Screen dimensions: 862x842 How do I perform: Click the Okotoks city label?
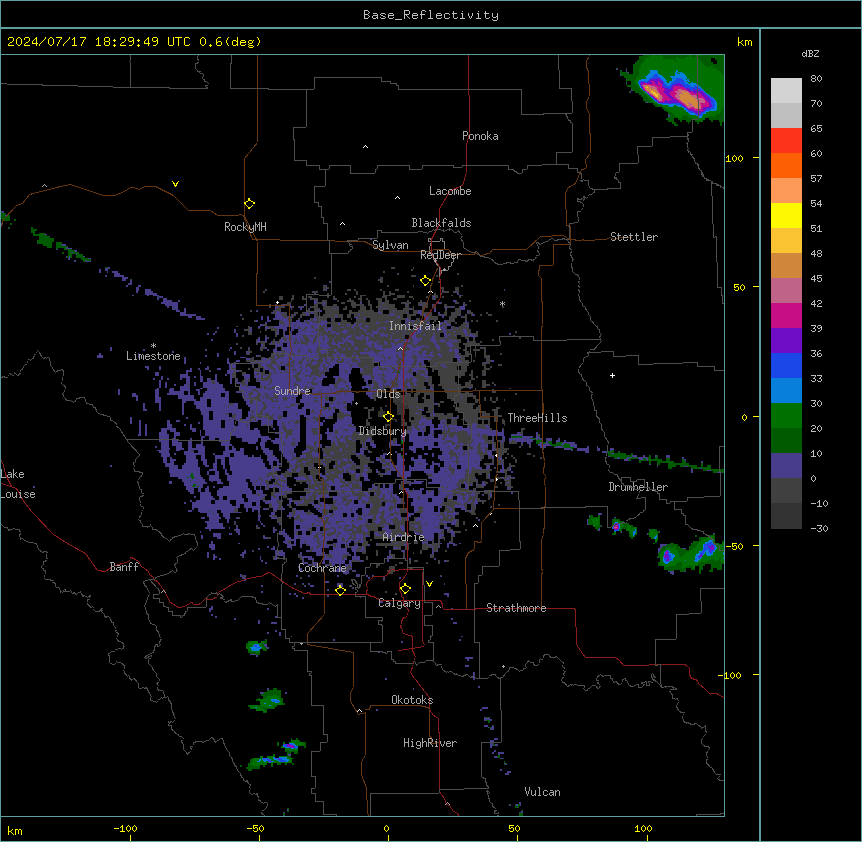(x=412, y=700)
